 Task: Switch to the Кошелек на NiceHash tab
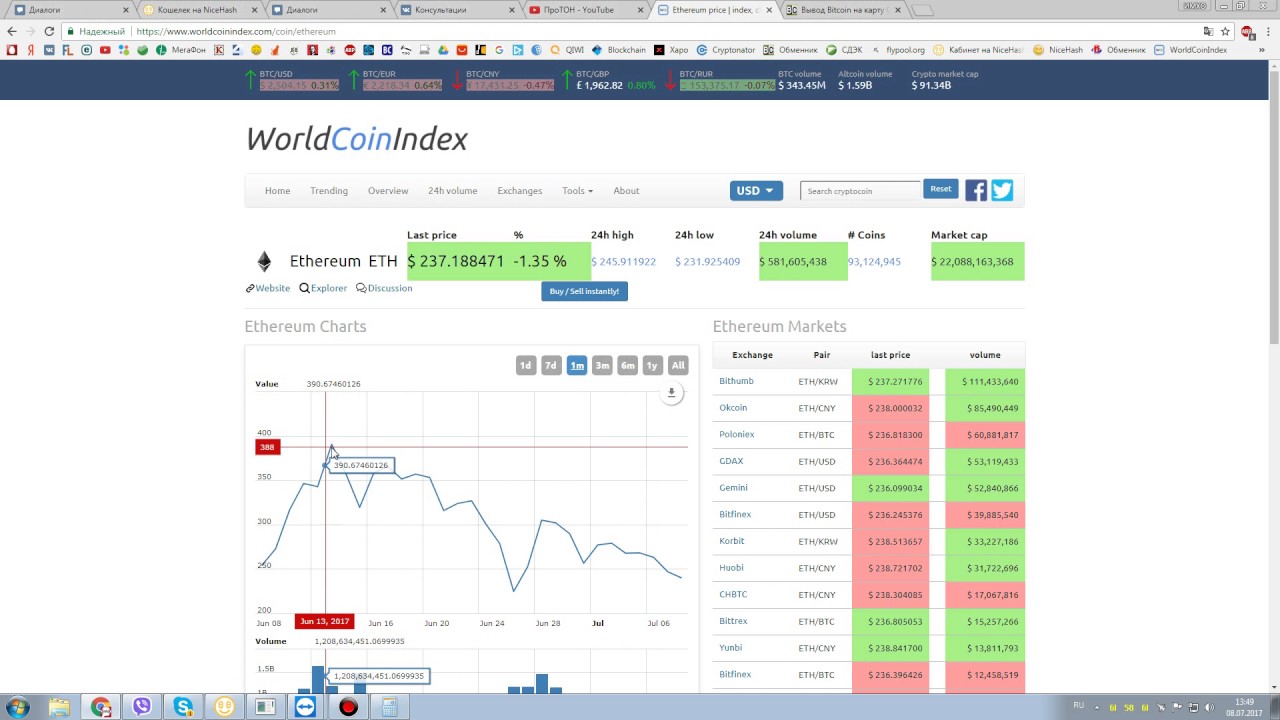[197, 10]
